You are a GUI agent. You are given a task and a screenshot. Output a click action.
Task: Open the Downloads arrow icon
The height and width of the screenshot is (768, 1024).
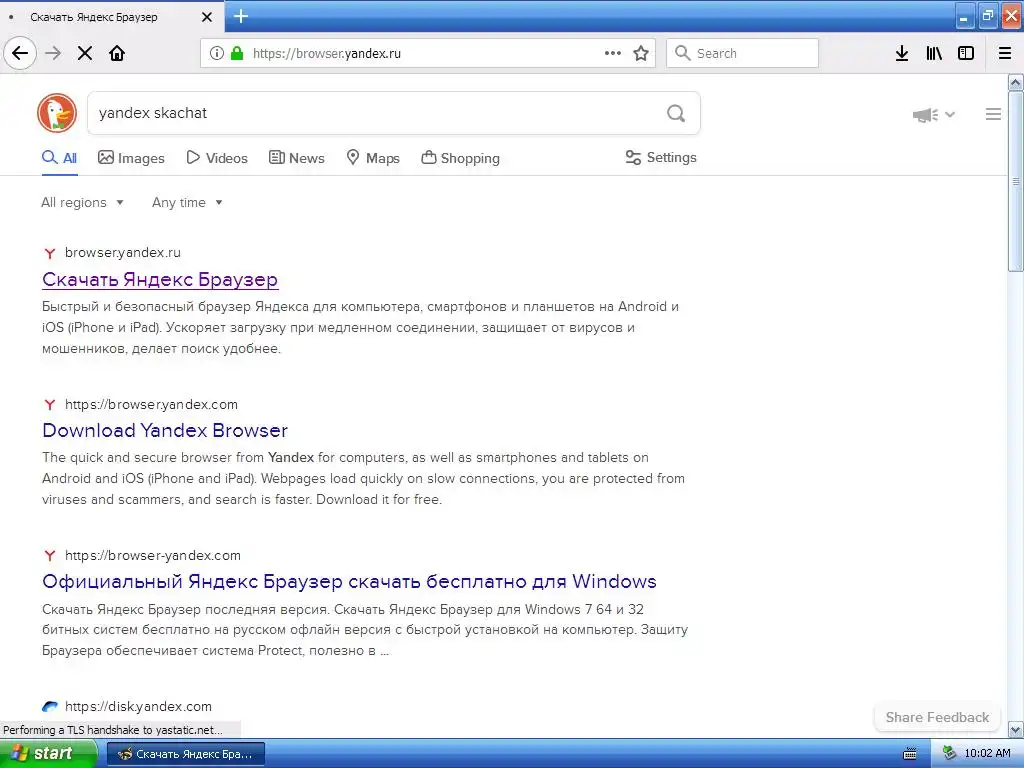pos(902,54)
